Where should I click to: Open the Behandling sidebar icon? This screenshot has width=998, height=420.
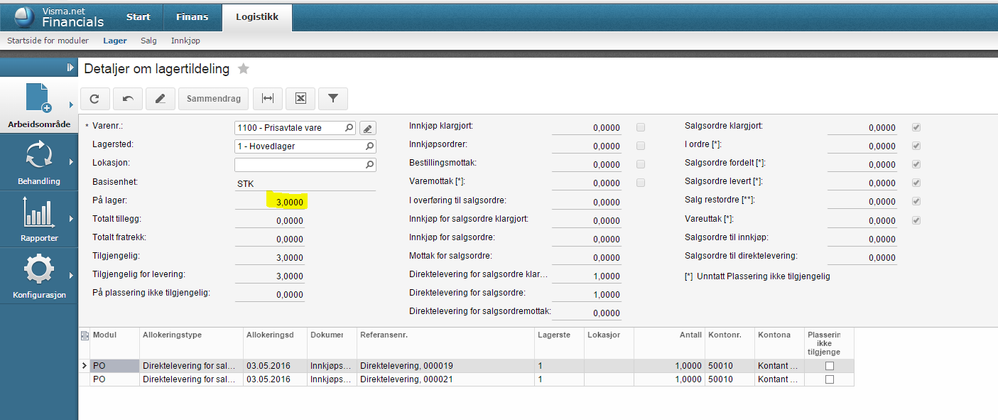pos(39,156)
